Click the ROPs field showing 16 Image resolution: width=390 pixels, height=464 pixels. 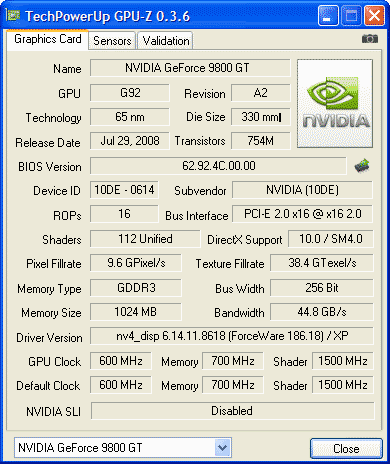124,214
